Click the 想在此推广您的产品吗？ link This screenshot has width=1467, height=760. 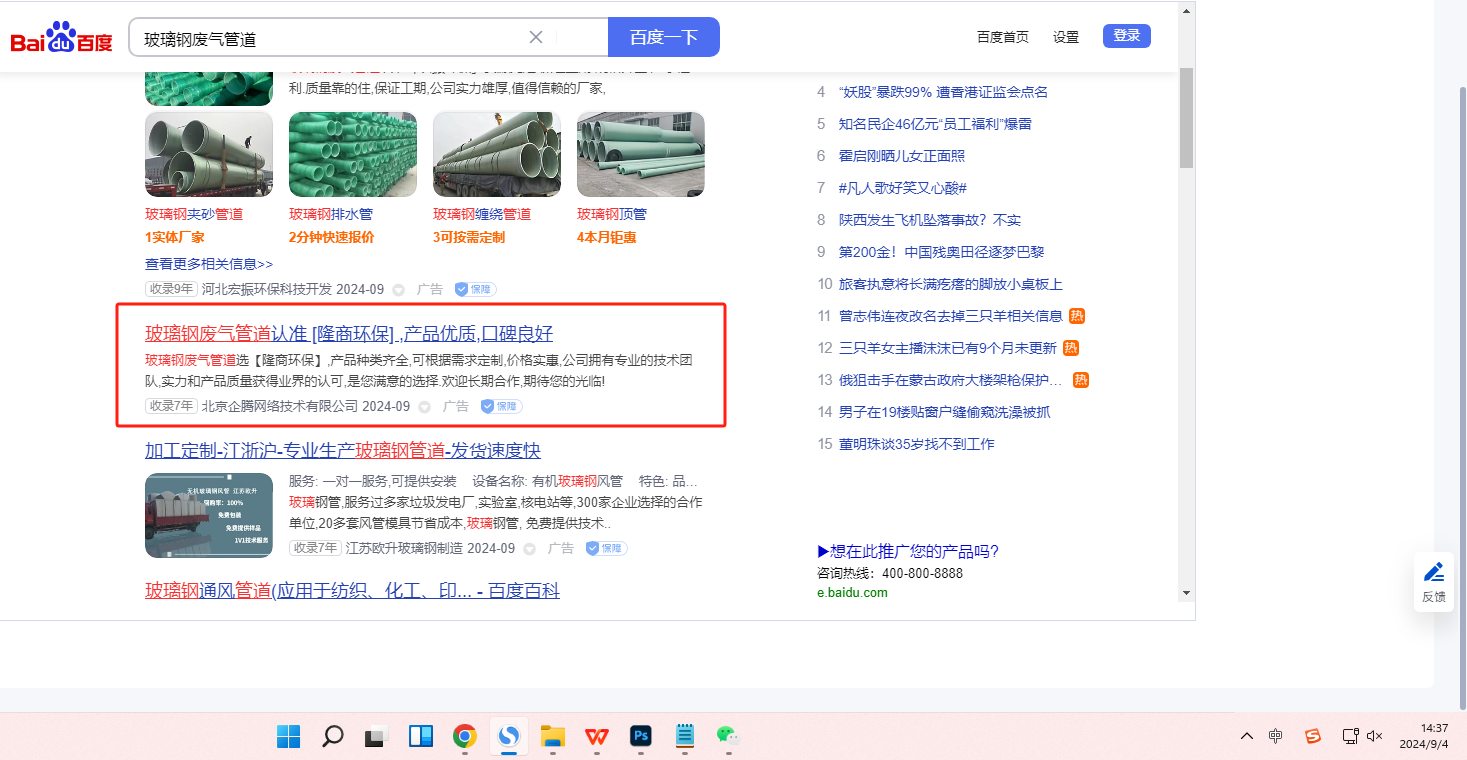[x=908, y=552]
